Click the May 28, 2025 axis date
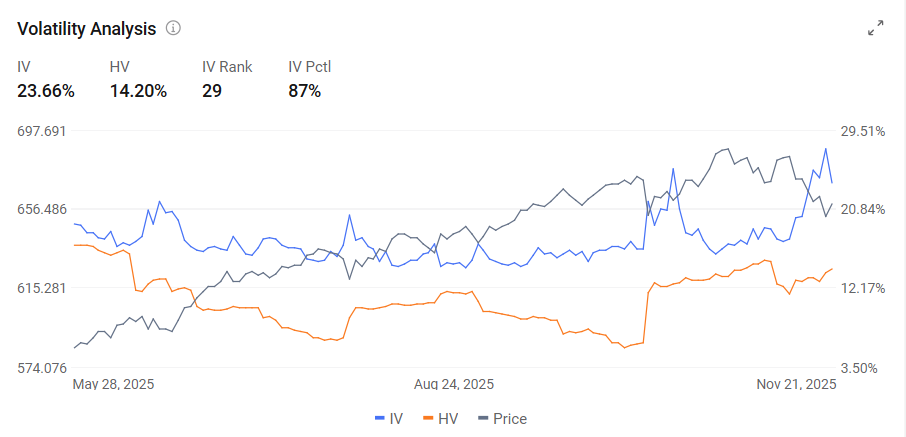Viewport: 906px width, 437px height. (x=113, y=384)
